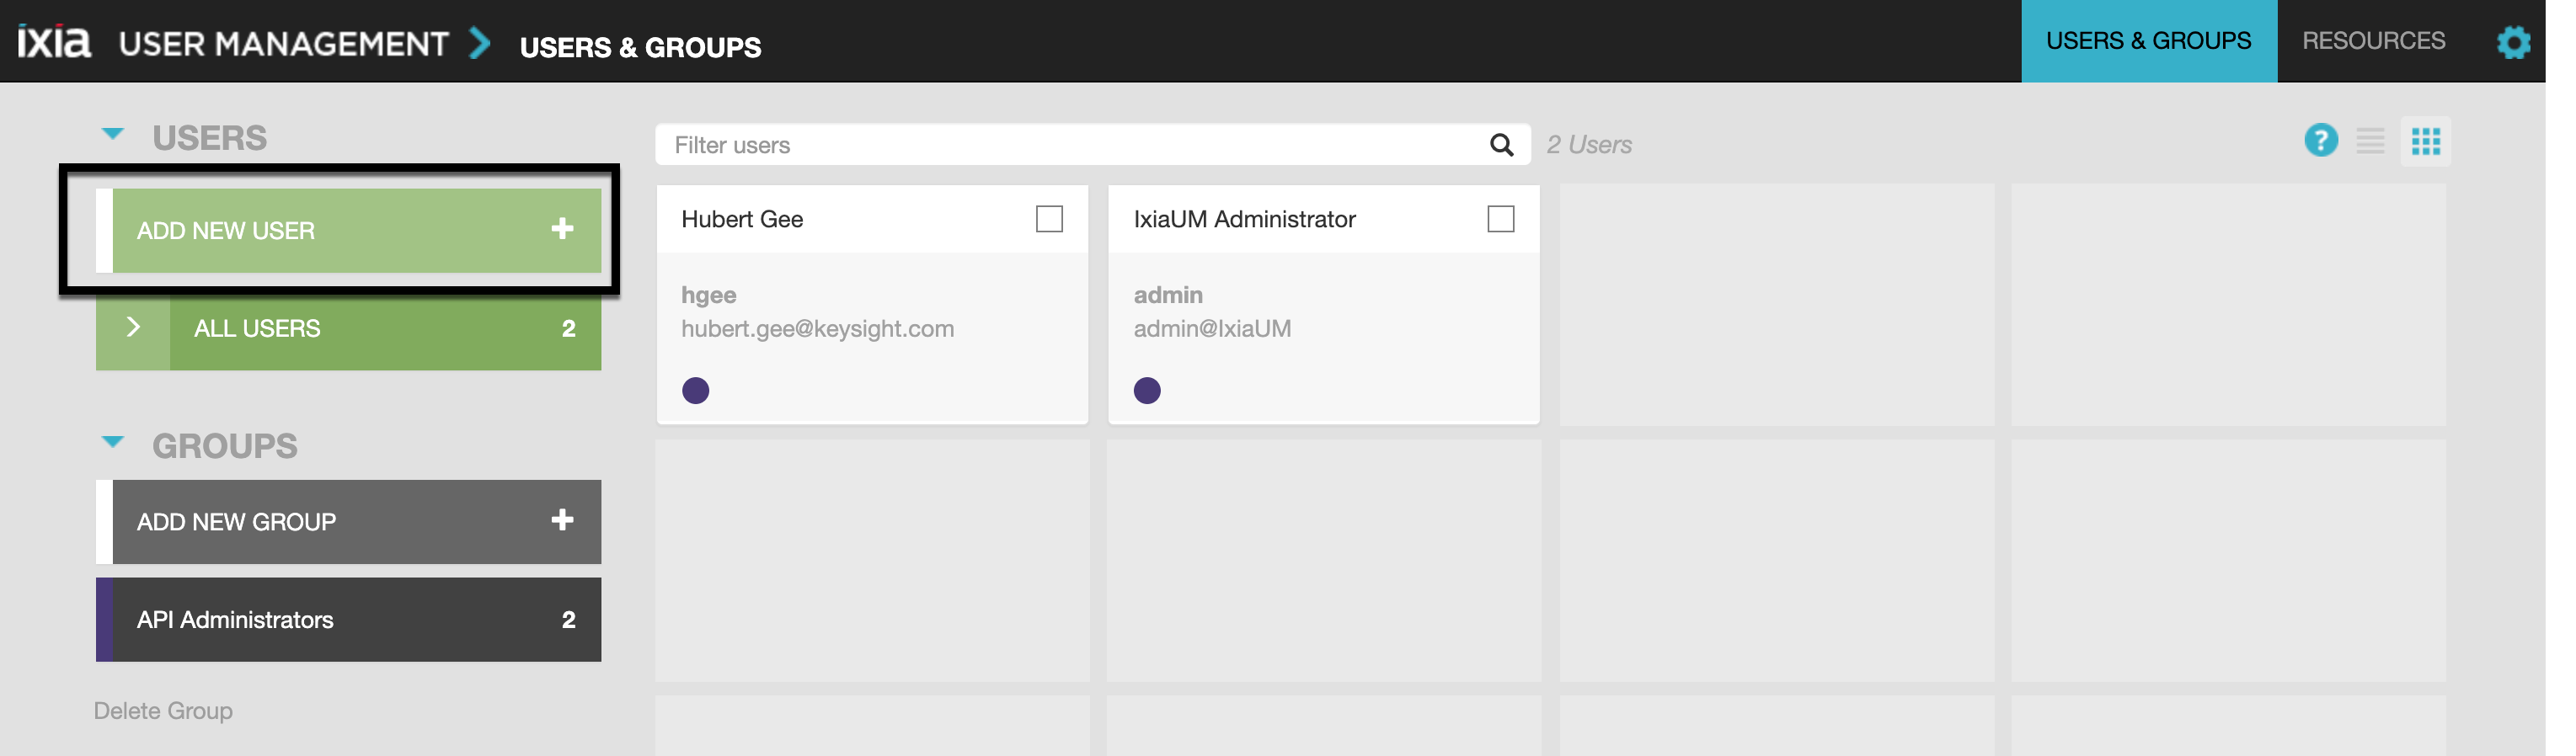Collapse the Groups section
This screenshot has width=2576, height=756.
[x=113, y=442]
